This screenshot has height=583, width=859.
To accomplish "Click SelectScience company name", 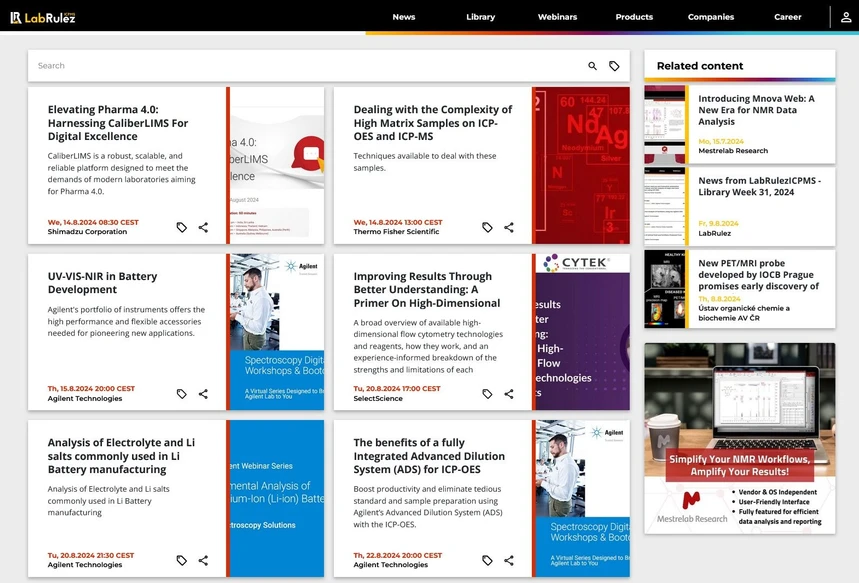I will coord(378,398).
